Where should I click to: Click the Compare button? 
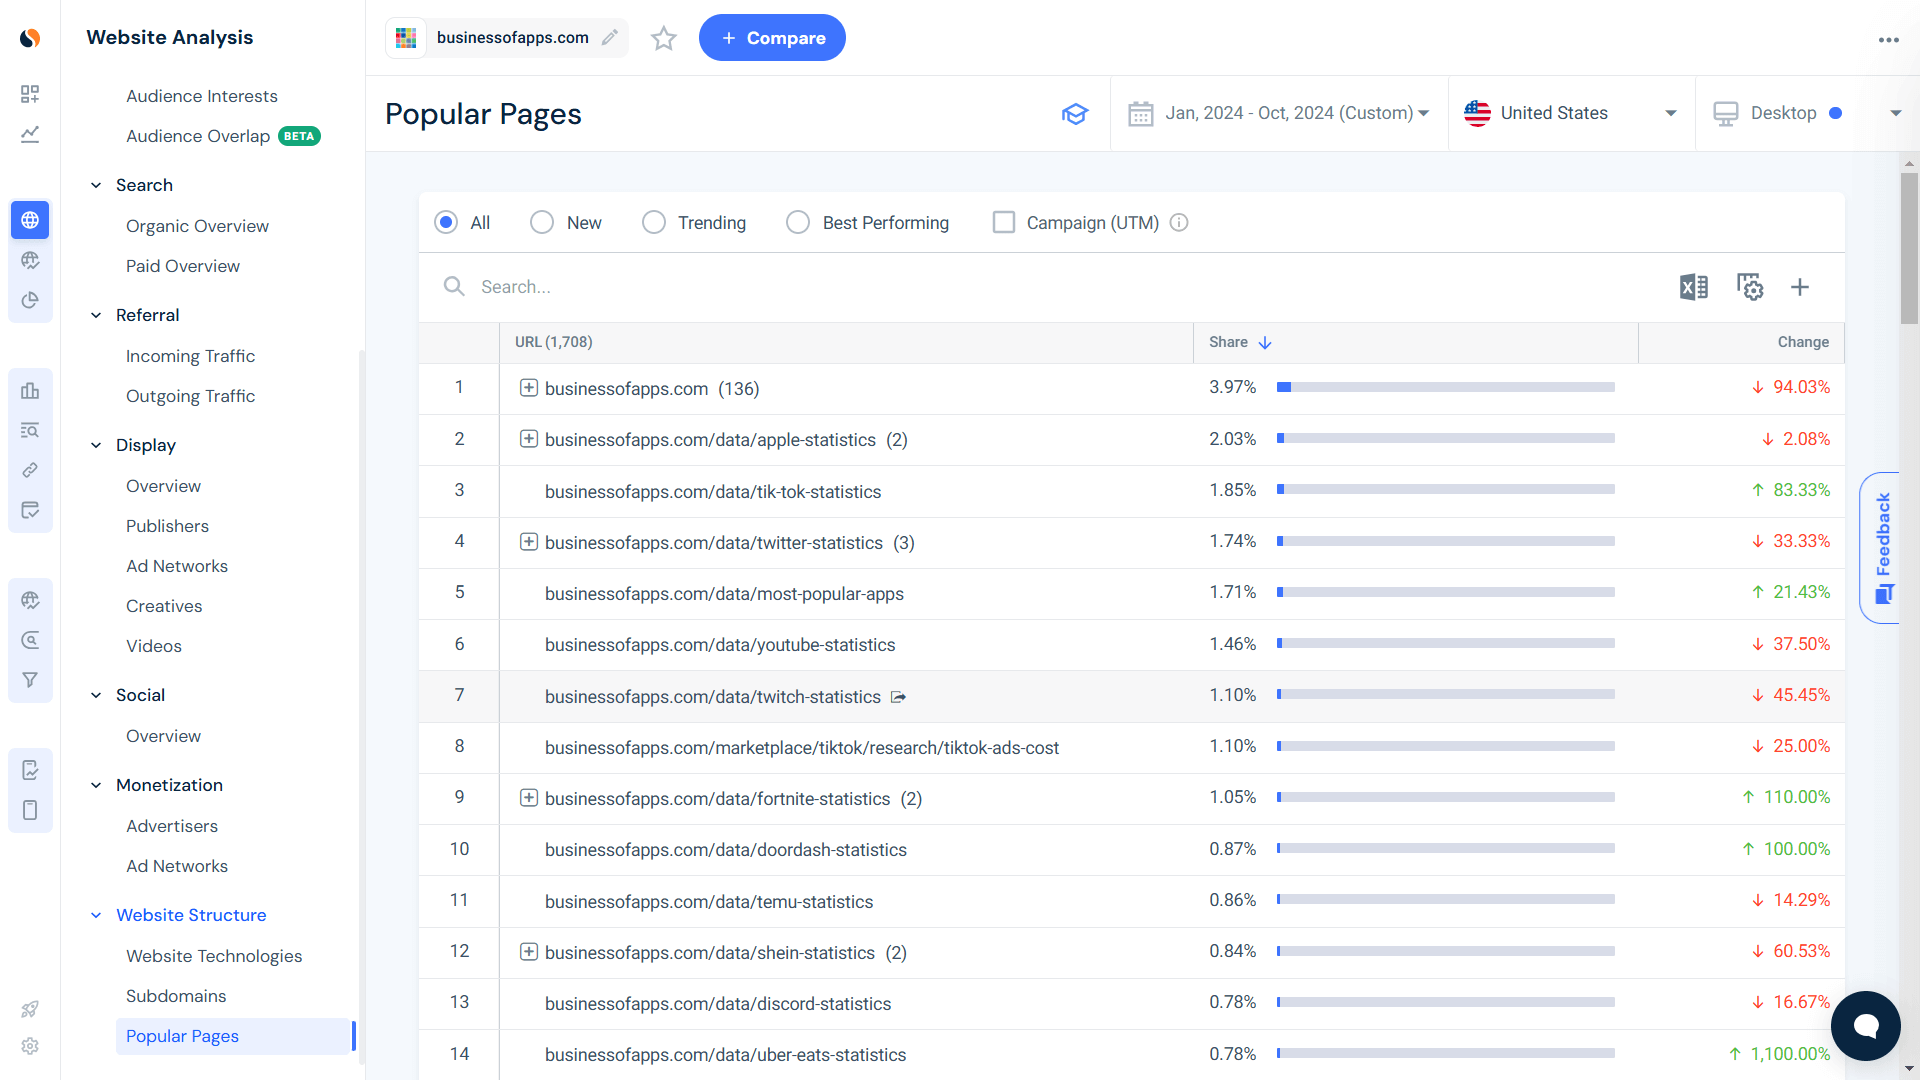tap(771, 37)
